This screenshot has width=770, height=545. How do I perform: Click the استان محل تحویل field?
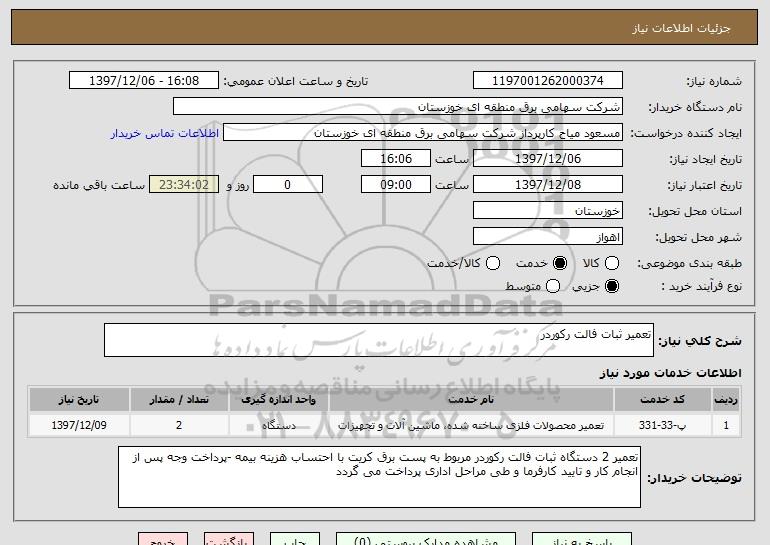click(x=547, y=211)
